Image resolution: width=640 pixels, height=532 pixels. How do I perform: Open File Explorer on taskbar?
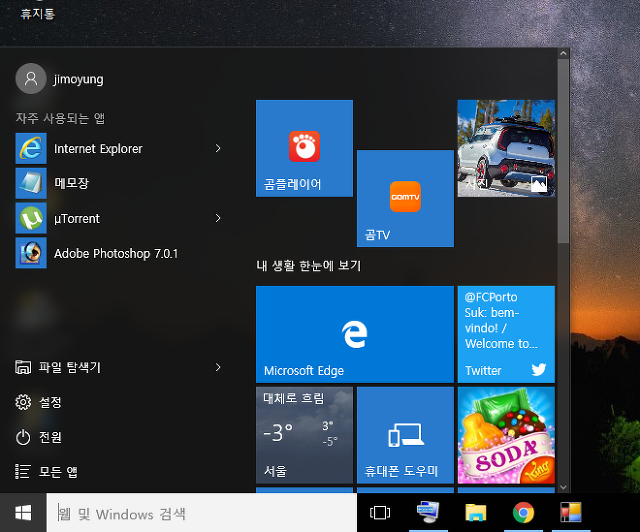point(476,513)
